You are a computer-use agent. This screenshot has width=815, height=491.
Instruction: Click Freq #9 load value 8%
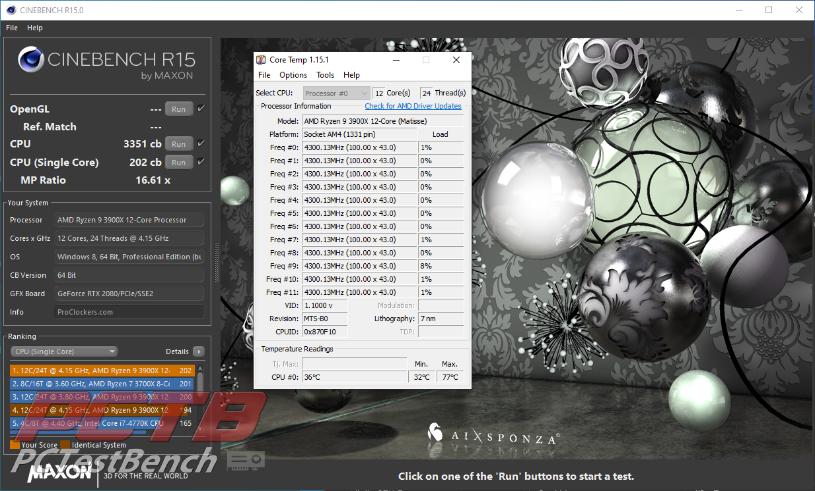click(441, 266)
